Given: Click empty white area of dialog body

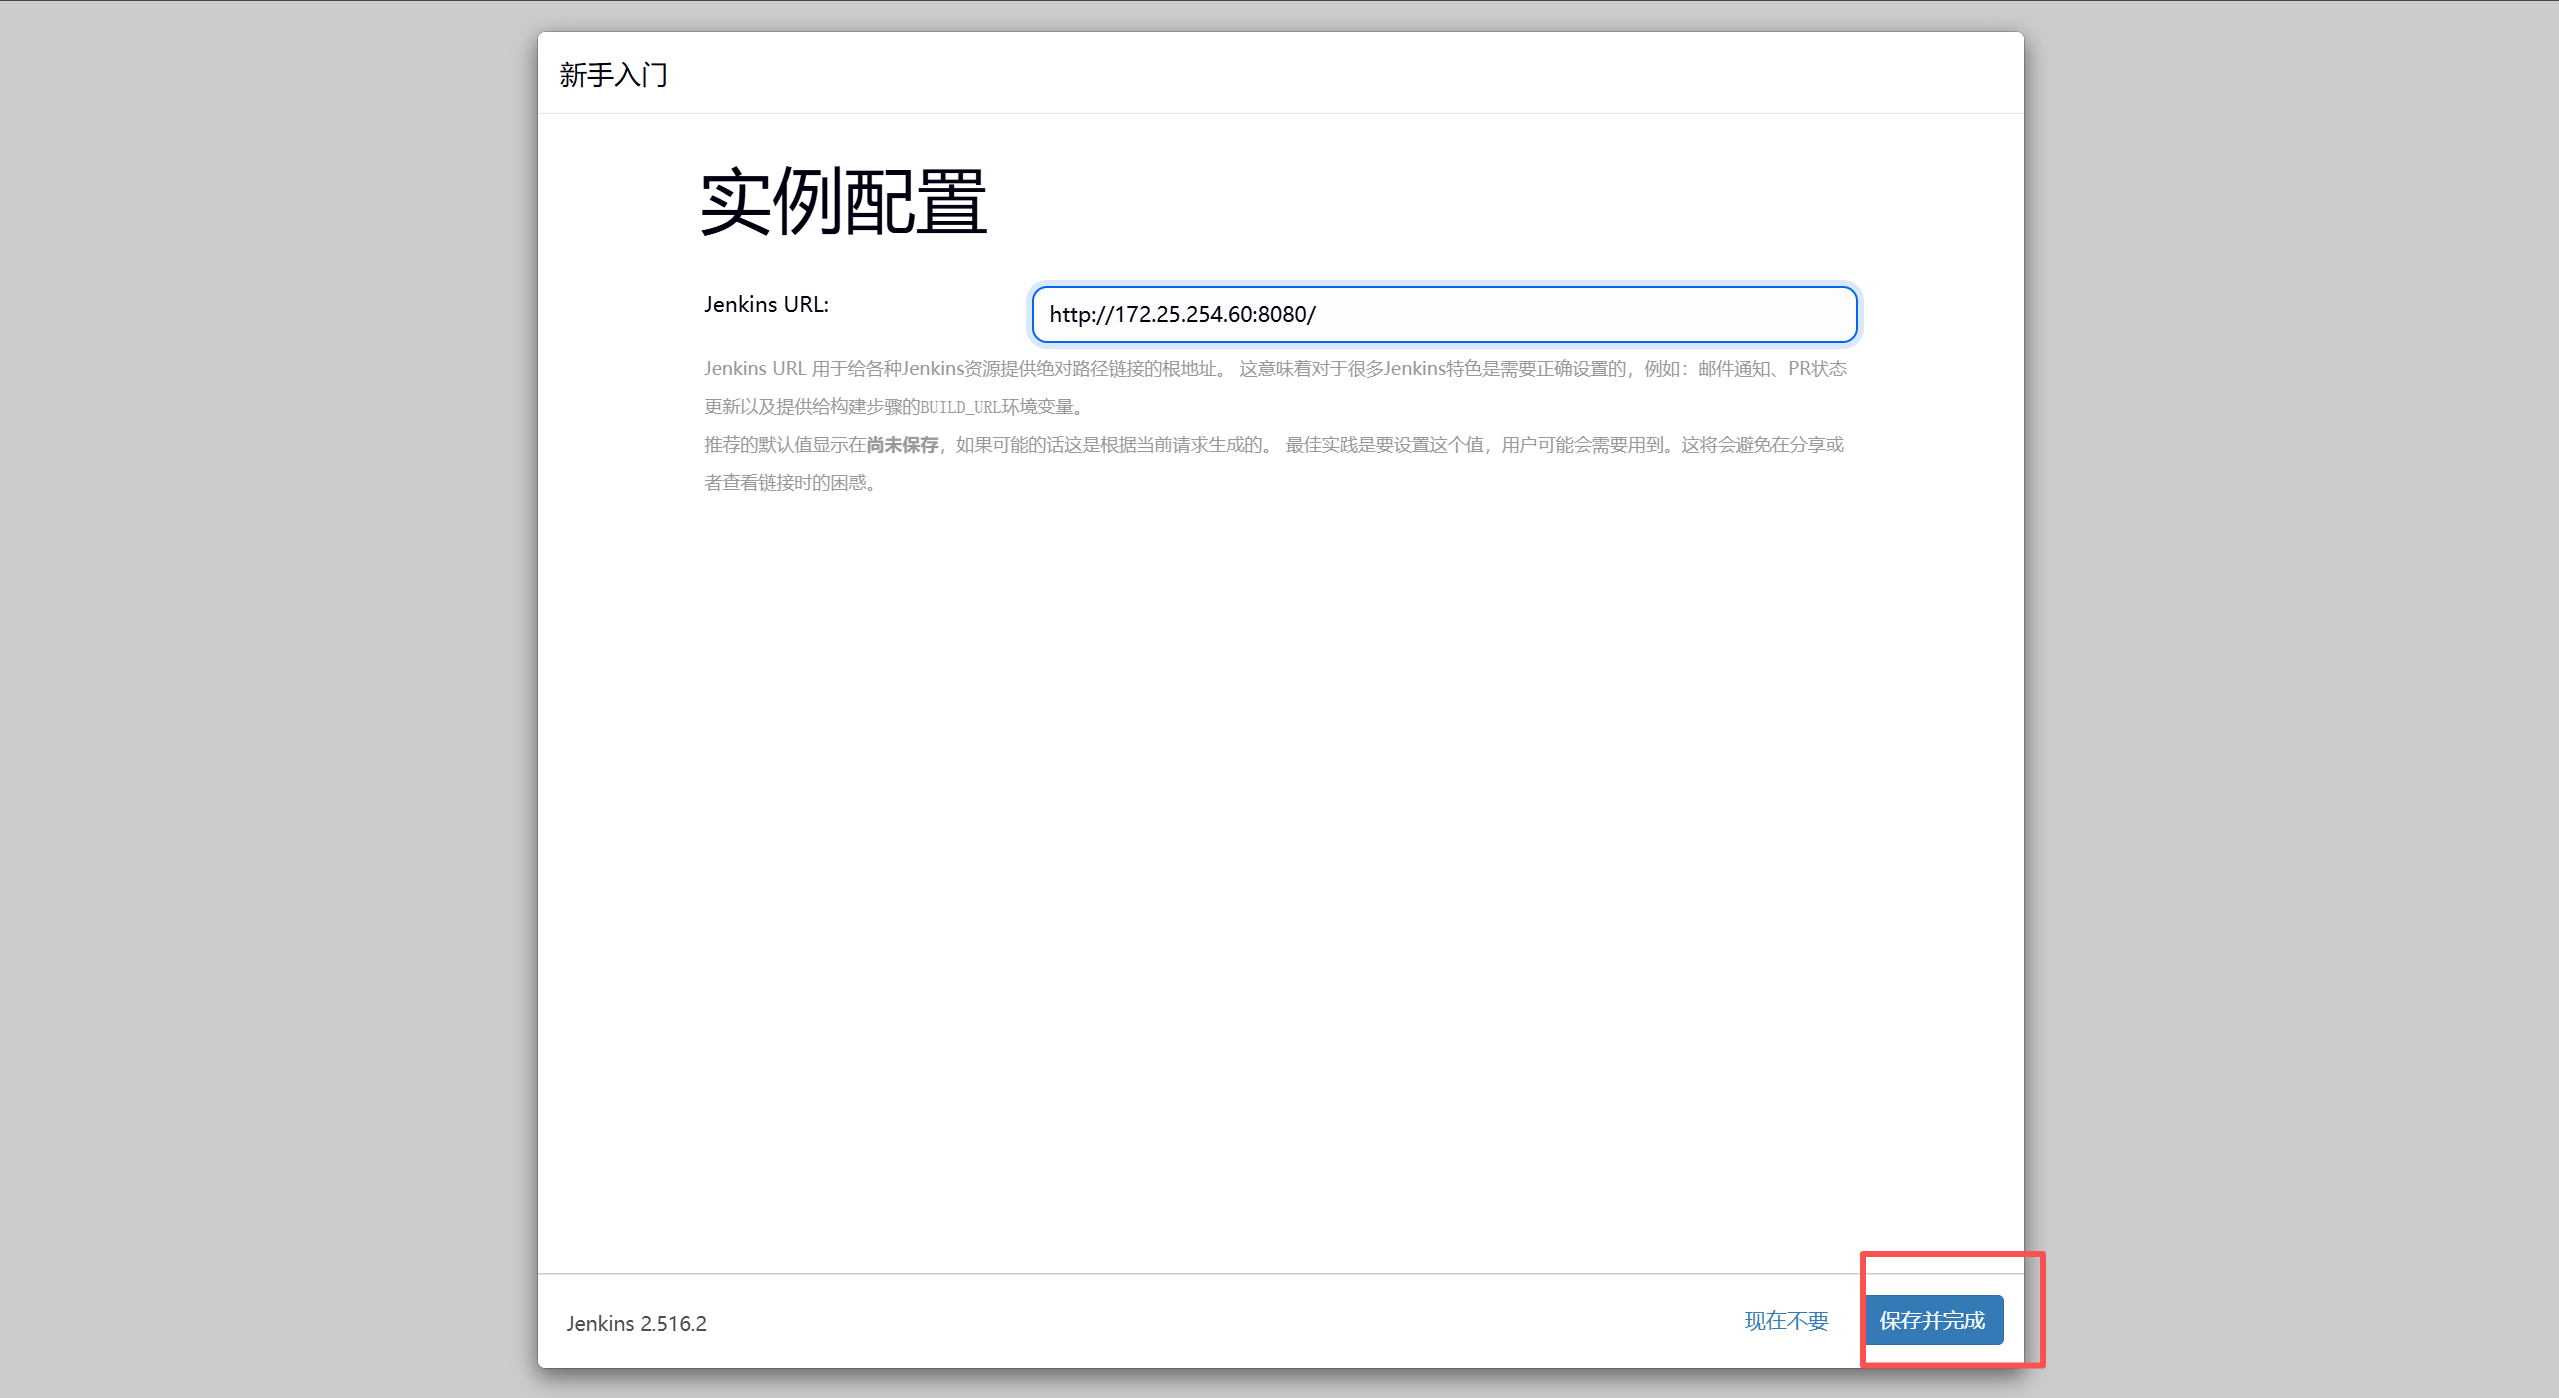Looking at the screenshot, I should click(1280, 850).
